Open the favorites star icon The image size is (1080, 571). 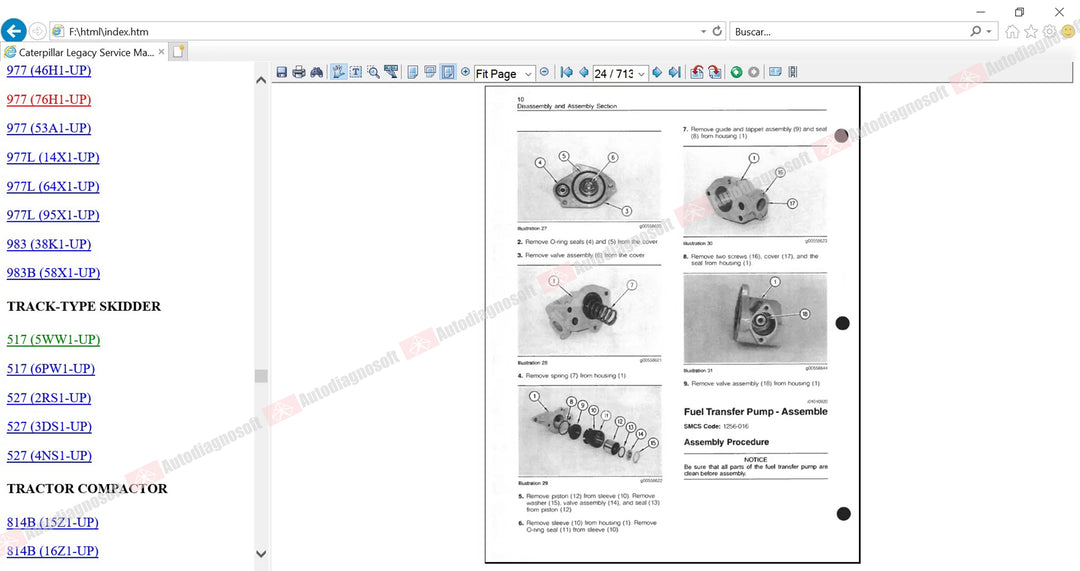pos(1030,31)
